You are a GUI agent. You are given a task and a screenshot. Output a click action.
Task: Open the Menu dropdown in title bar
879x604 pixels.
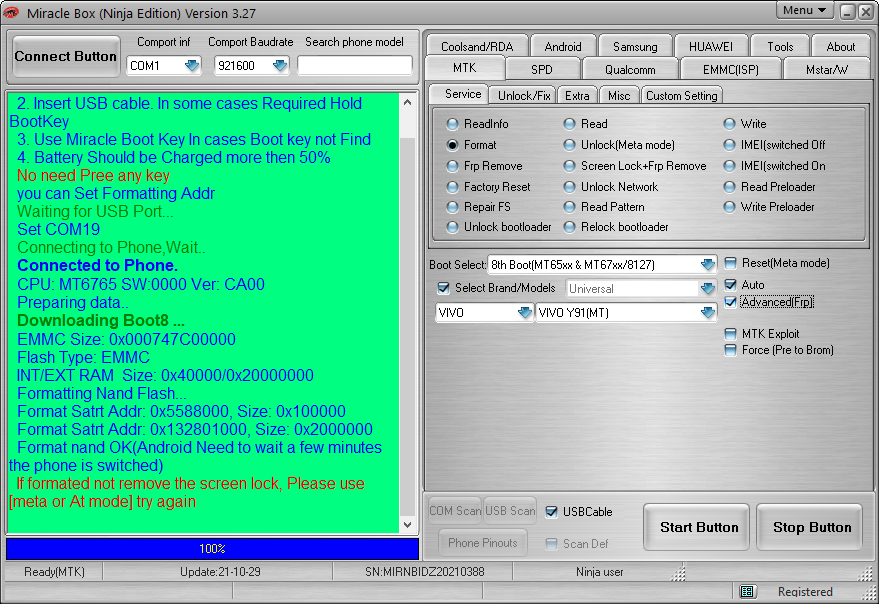click(804, 10)
